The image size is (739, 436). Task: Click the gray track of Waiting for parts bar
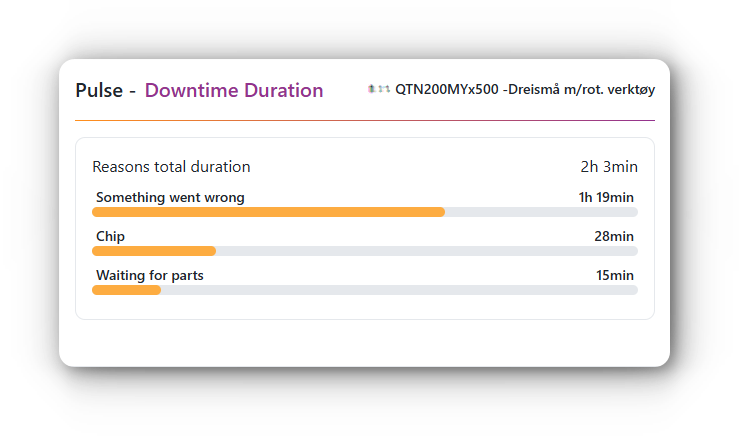click(398, 290)
